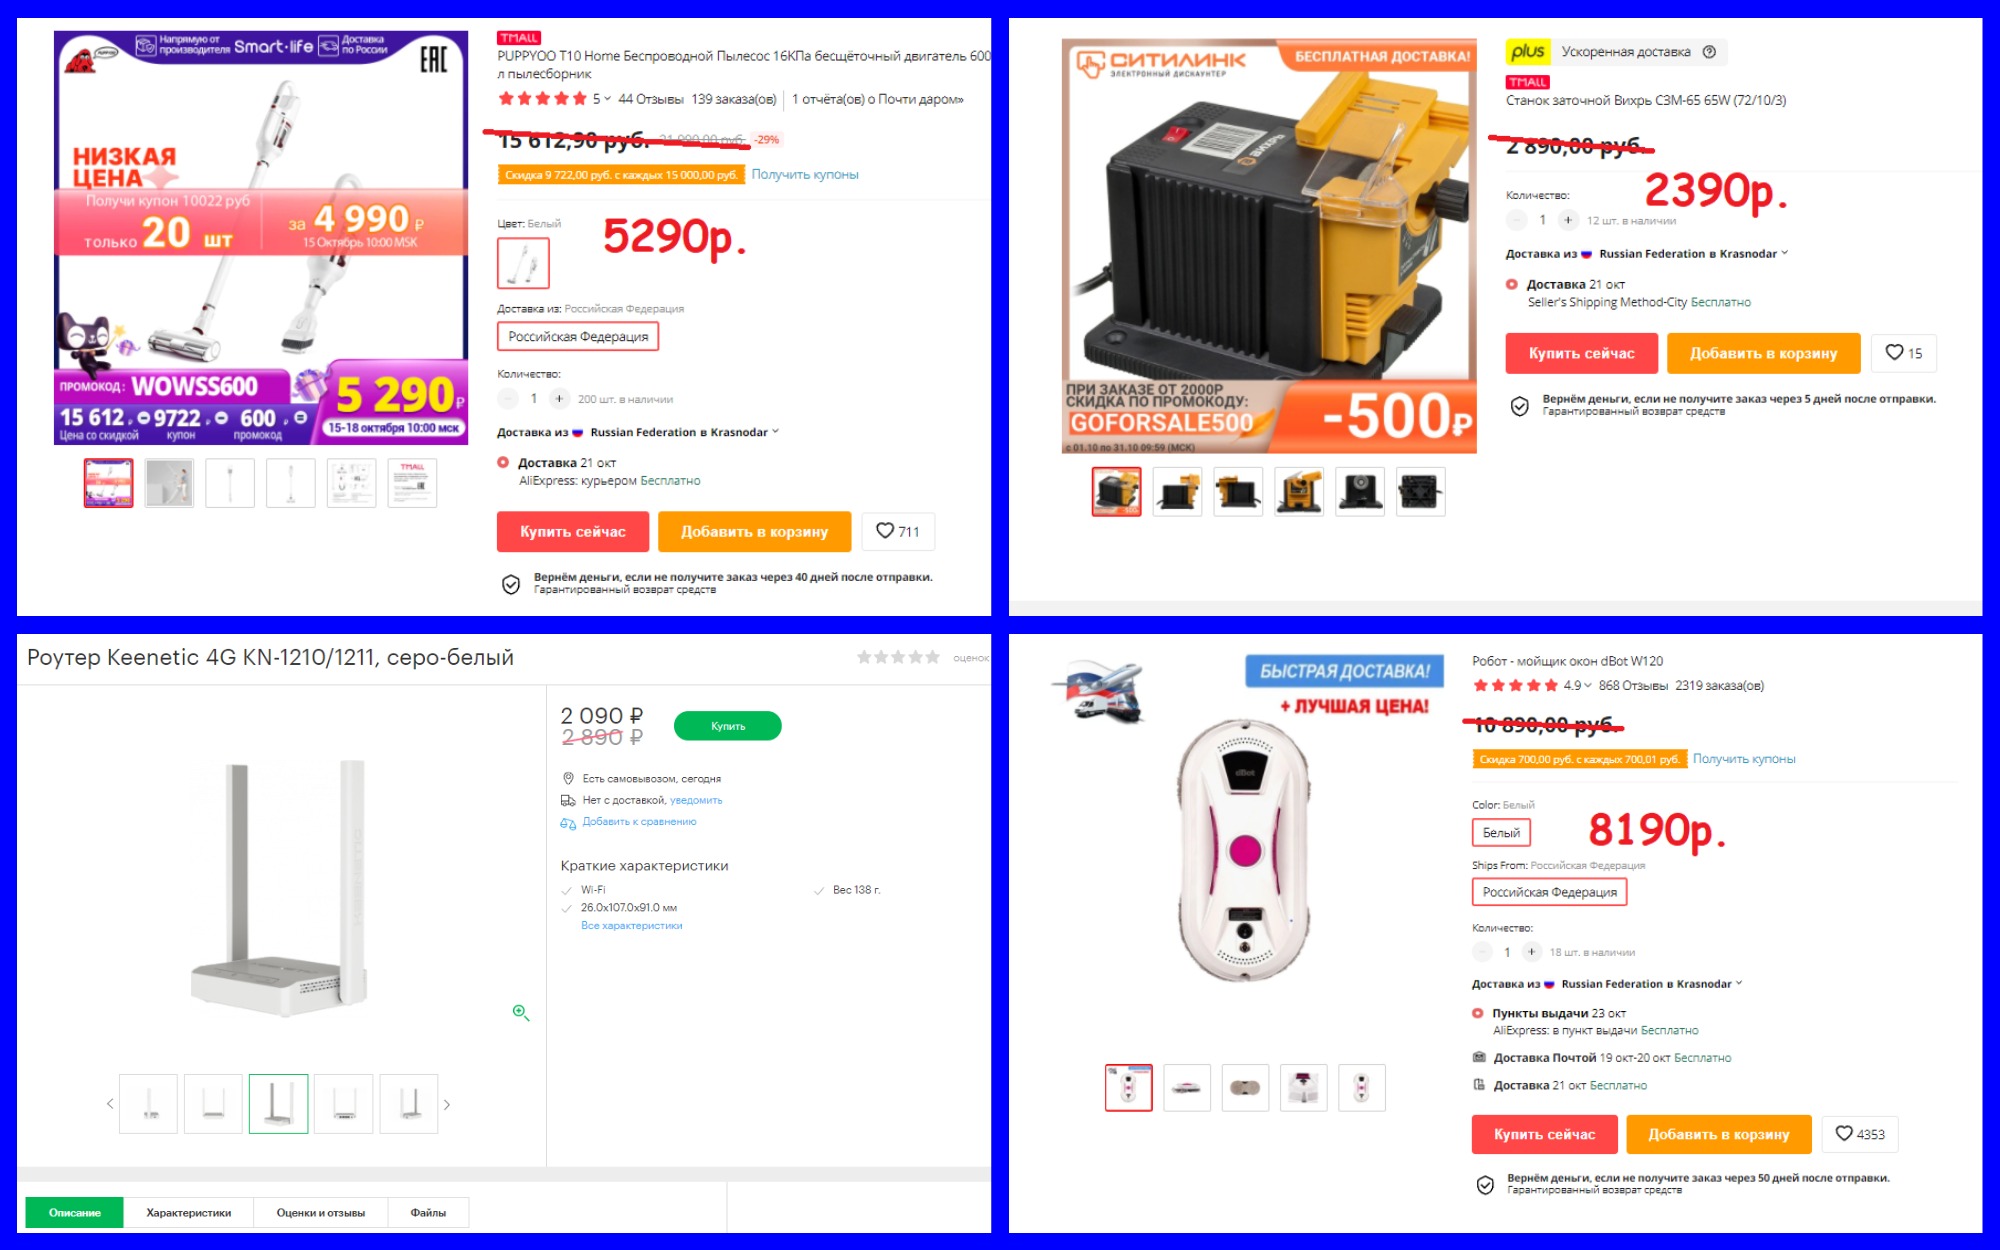The image size is (2000, 1250).
Task: Click the help question icon near Ускоренная доставка
Action: pos(1709,52)
